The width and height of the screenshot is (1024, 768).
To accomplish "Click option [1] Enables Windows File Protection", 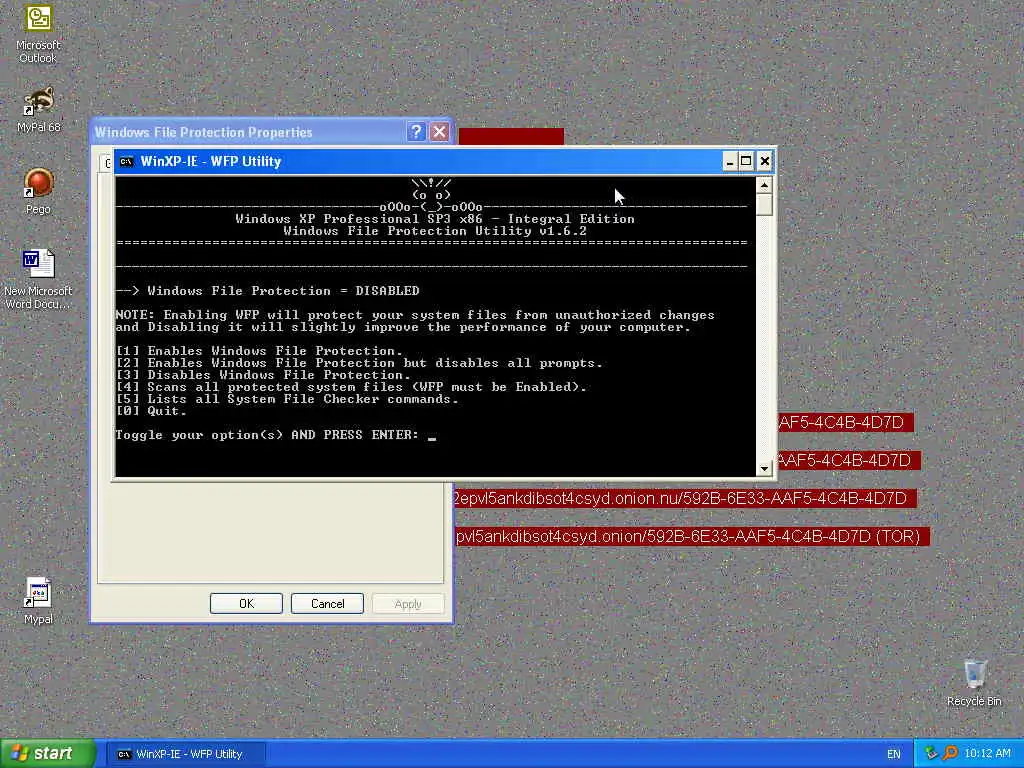I will point(259,351).
